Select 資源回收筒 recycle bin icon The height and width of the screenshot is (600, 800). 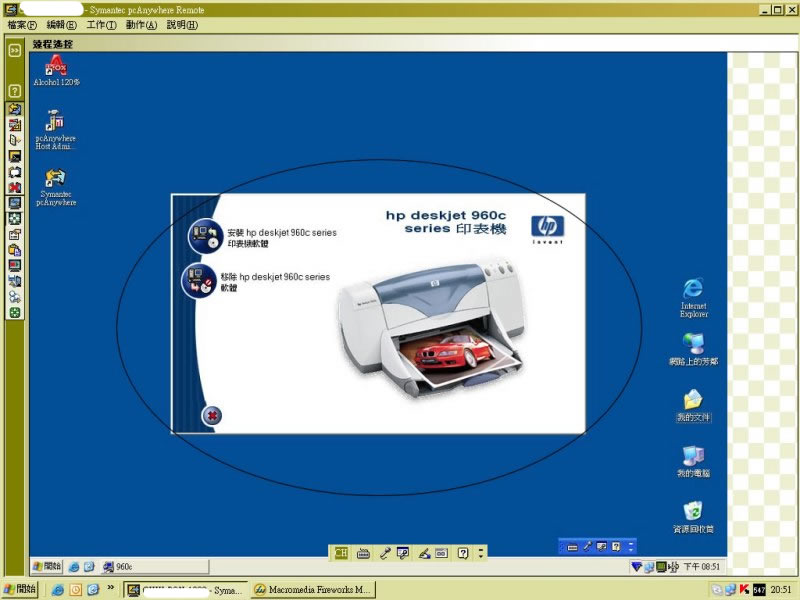pos(693,517)
